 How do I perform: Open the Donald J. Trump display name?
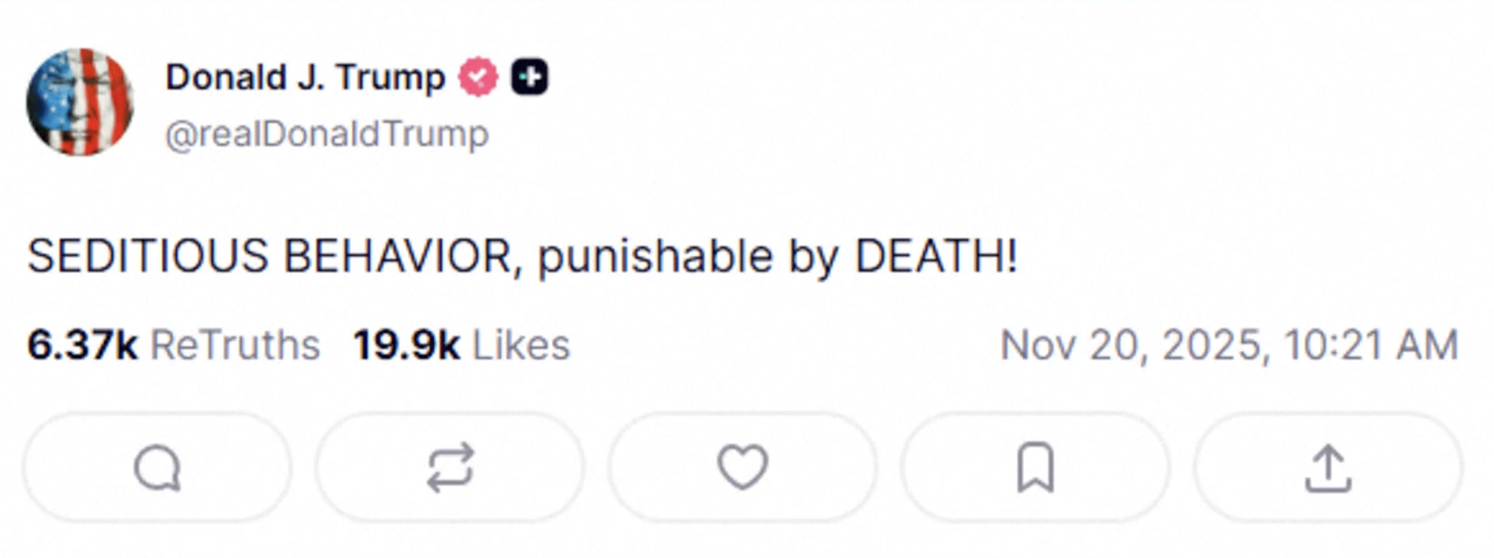[305, 77]
